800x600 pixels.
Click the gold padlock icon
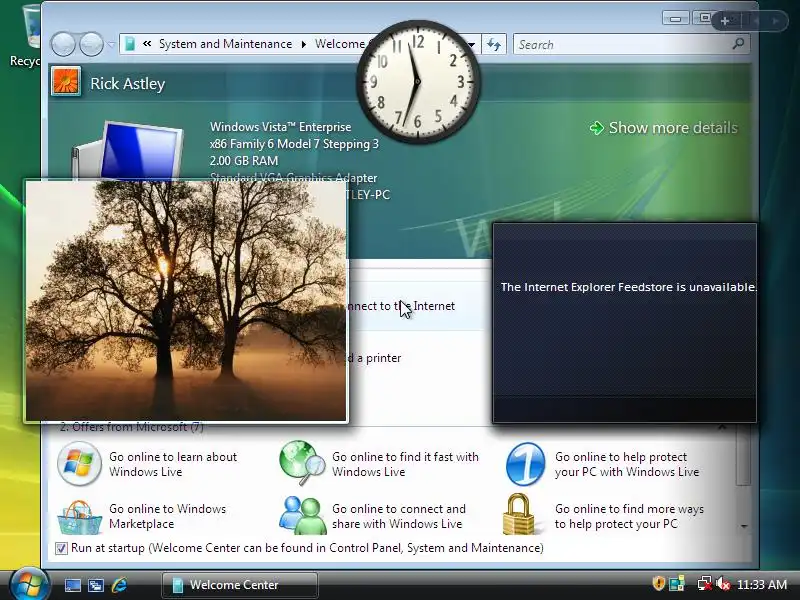pyautogui.click(x=519, y=514)
